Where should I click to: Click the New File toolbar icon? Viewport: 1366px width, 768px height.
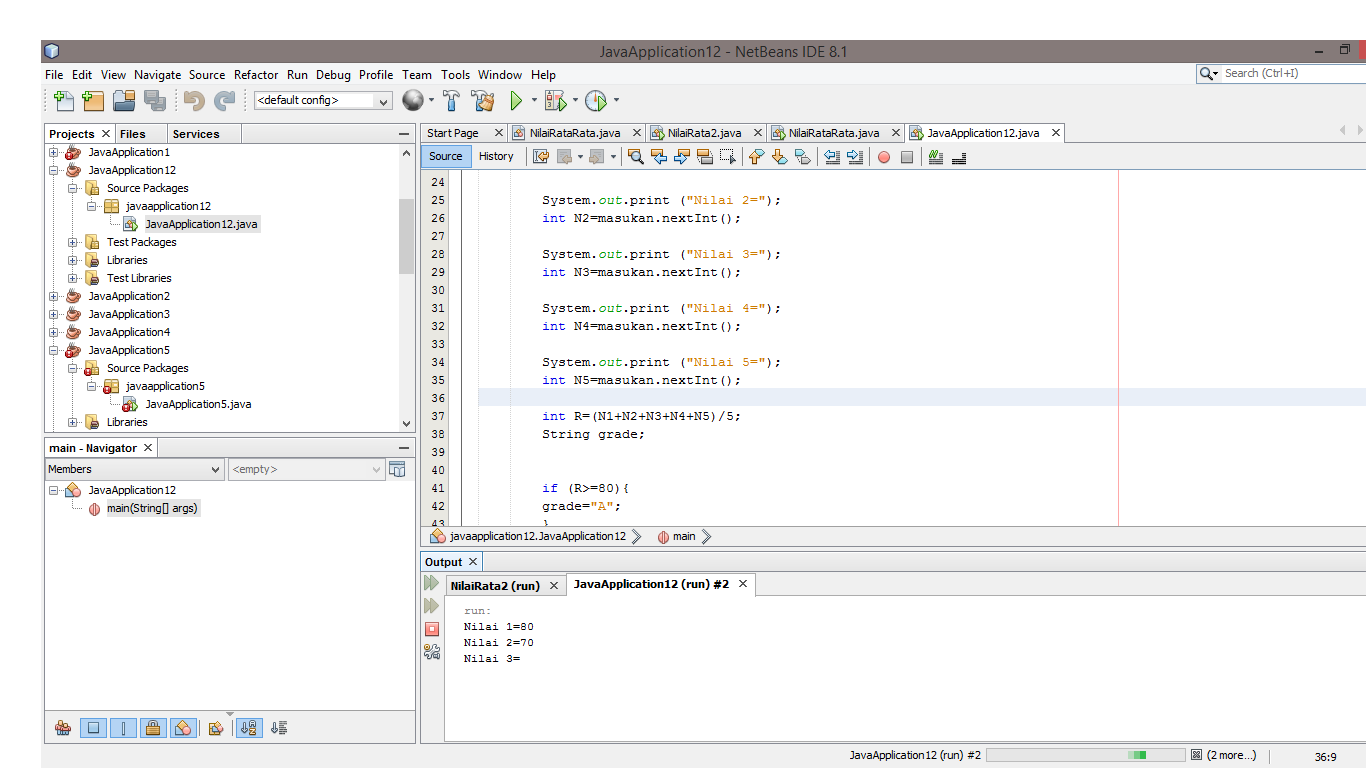(64, 100)
